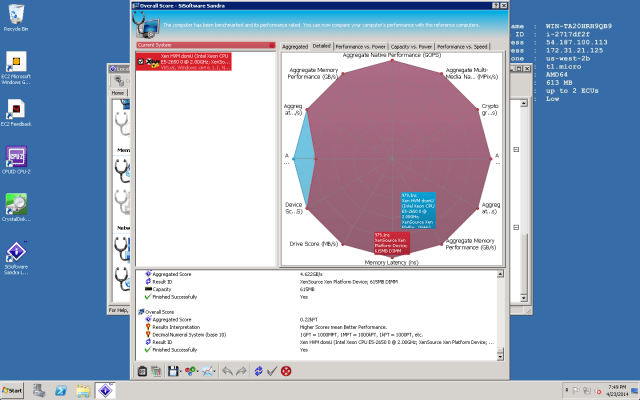Click the network tray icon

(587, 391)
